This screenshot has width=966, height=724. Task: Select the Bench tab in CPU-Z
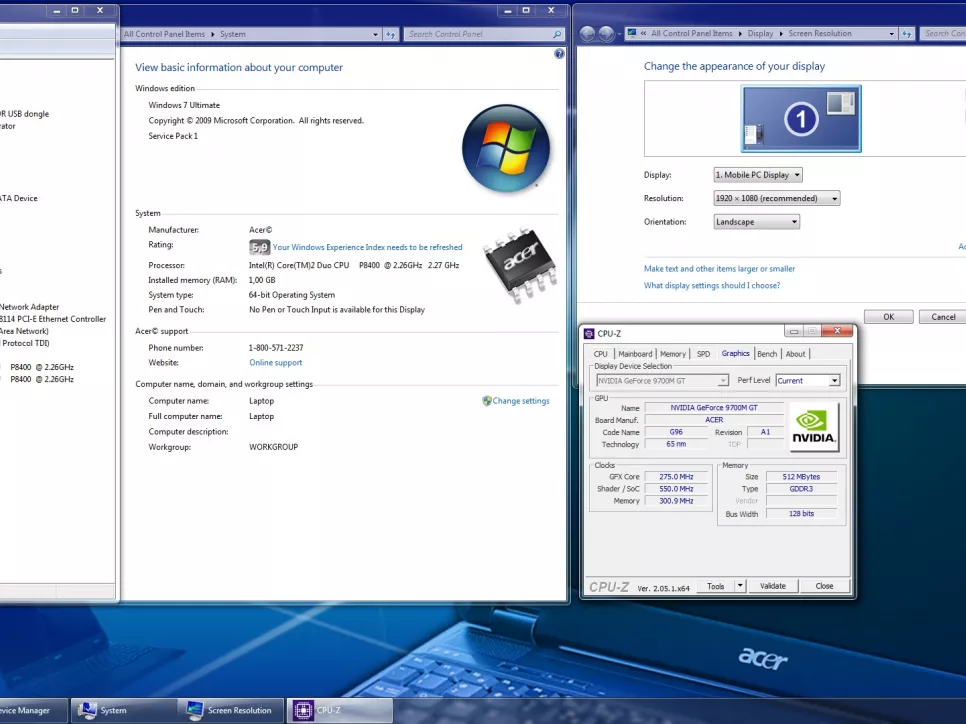(x=767, y=354)
